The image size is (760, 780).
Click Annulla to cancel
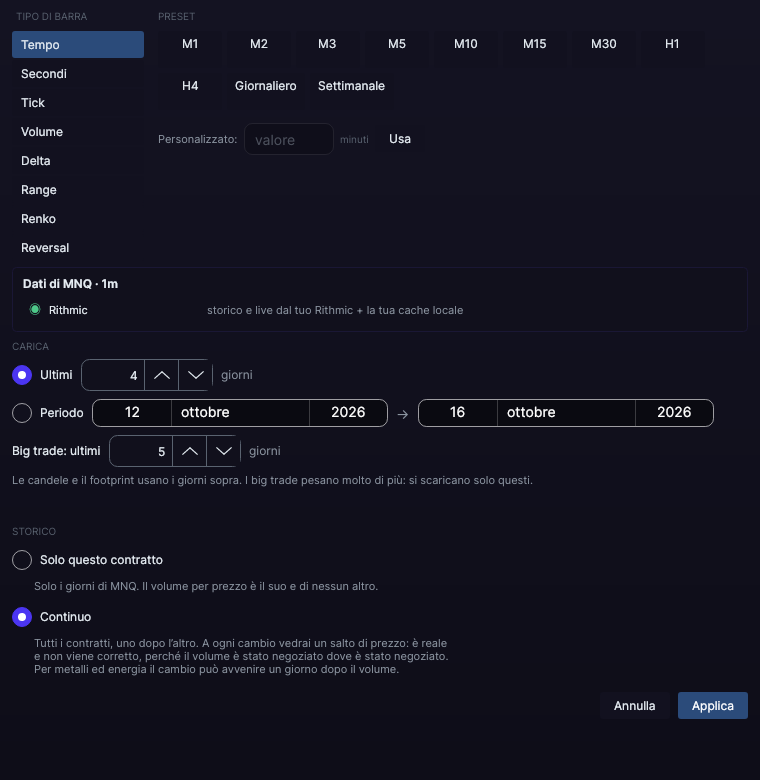click(x=634, y=705)
